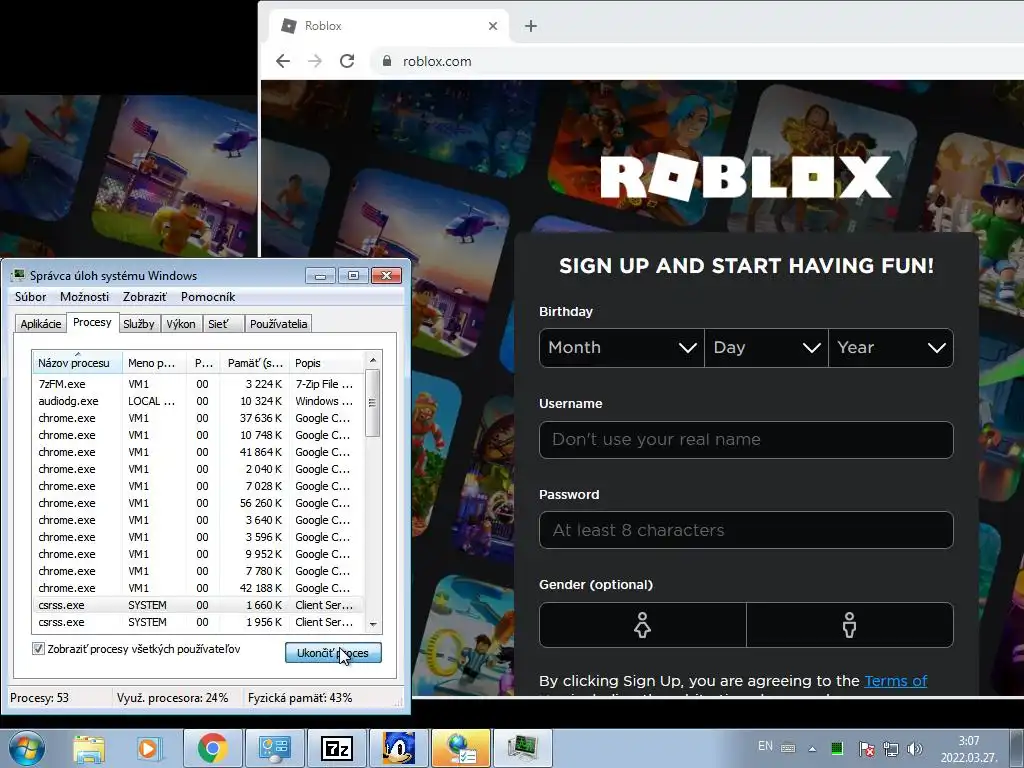Open the Month birthday dropdown

pyautogui.click(x=622, y=348)
